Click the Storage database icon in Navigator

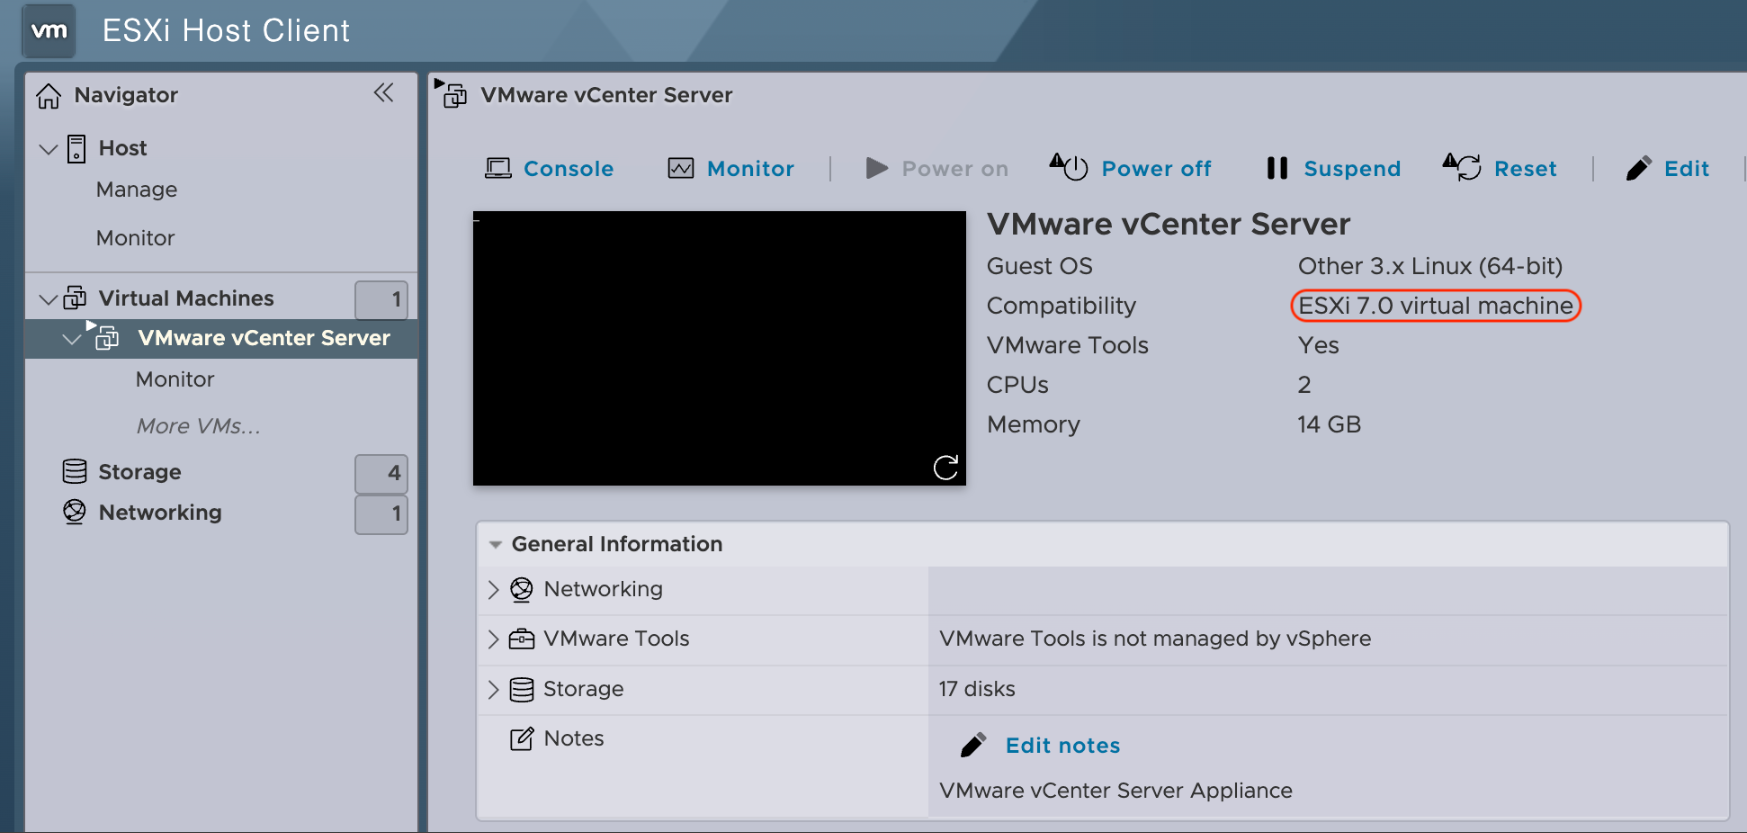pos(74,471)
